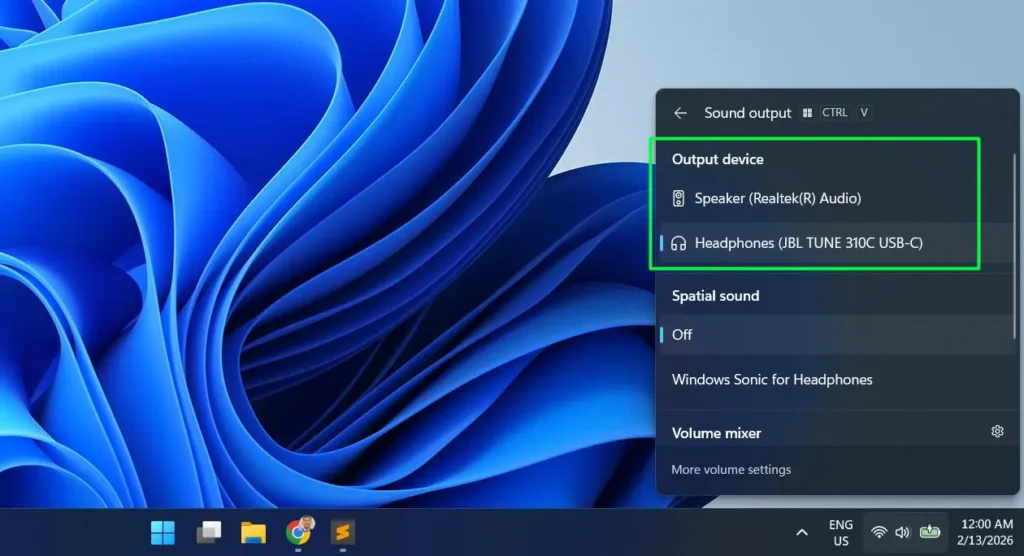The image size is (1024, 556).
Task: Show hidden system tray icons
Action: pyautogui.click(x=802, y=532)
